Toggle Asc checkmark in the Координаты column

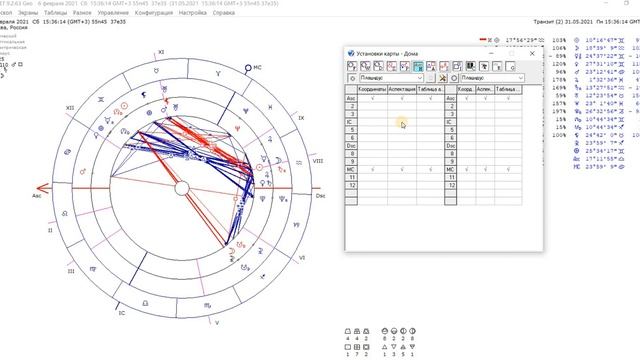372,98
